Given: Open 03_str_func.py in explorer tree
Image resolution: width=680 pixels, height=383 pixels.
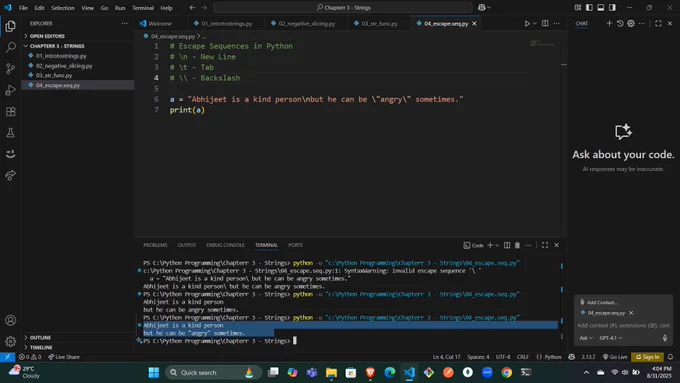Looking at the screenshot, I should click(54, 75).
